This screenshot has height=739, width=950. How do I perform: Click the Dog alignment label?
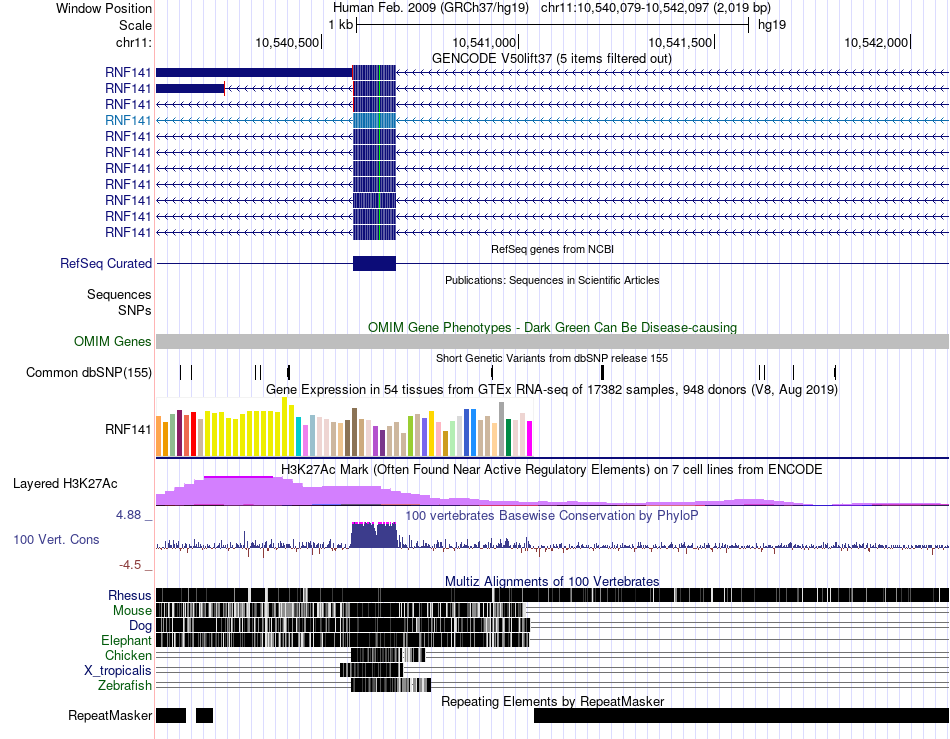pos(140,626)
